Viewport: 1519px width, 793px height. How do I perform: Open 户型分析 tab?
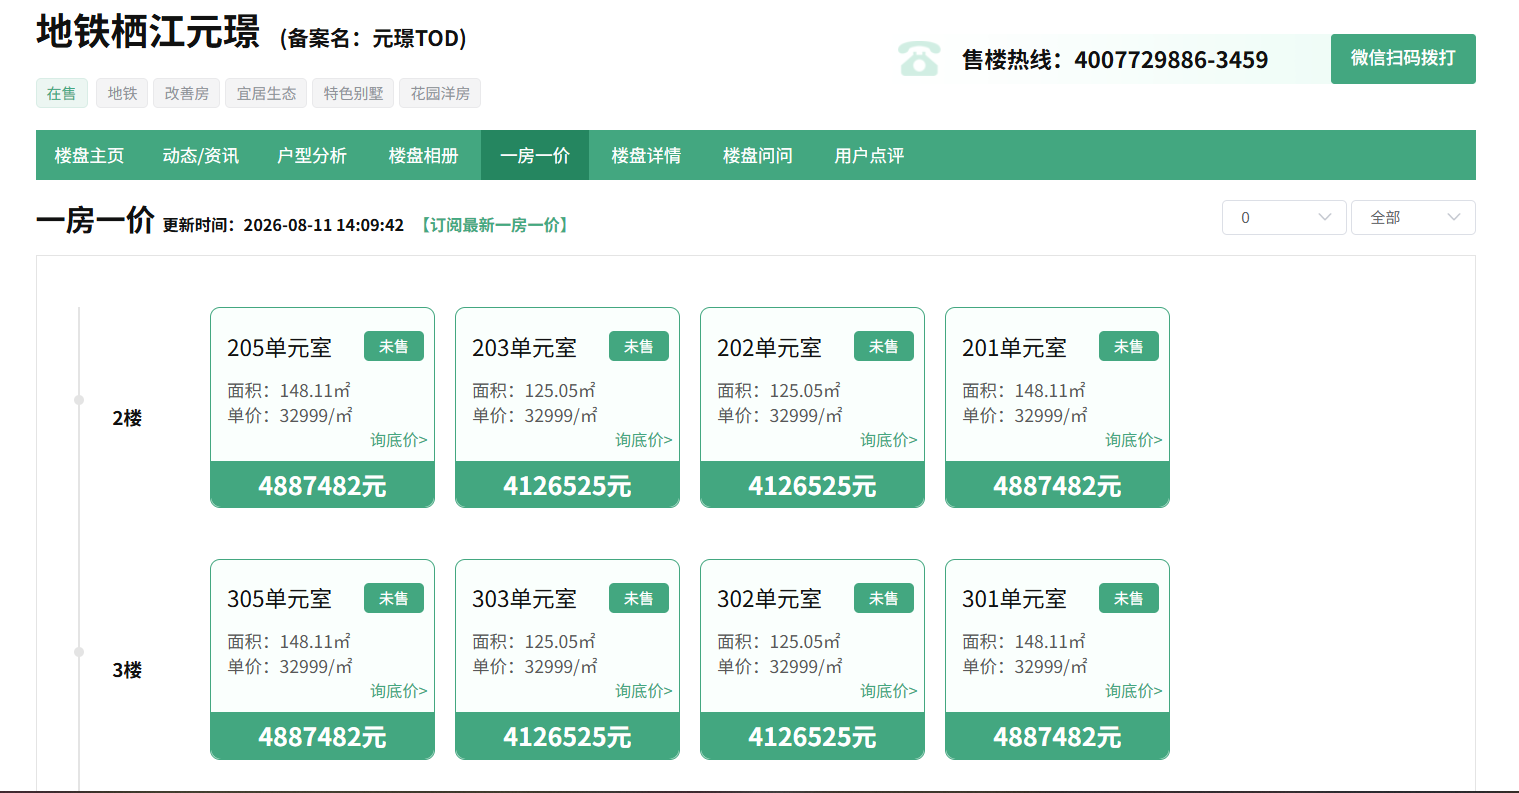[312, 155]
